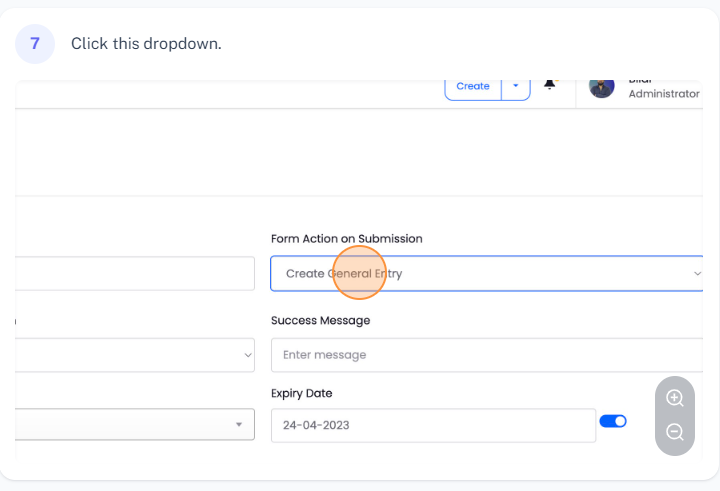Click the 'Click this dropdown.' instruction text
The width and height of the screenshot is (720, 491).
[146, 44]
